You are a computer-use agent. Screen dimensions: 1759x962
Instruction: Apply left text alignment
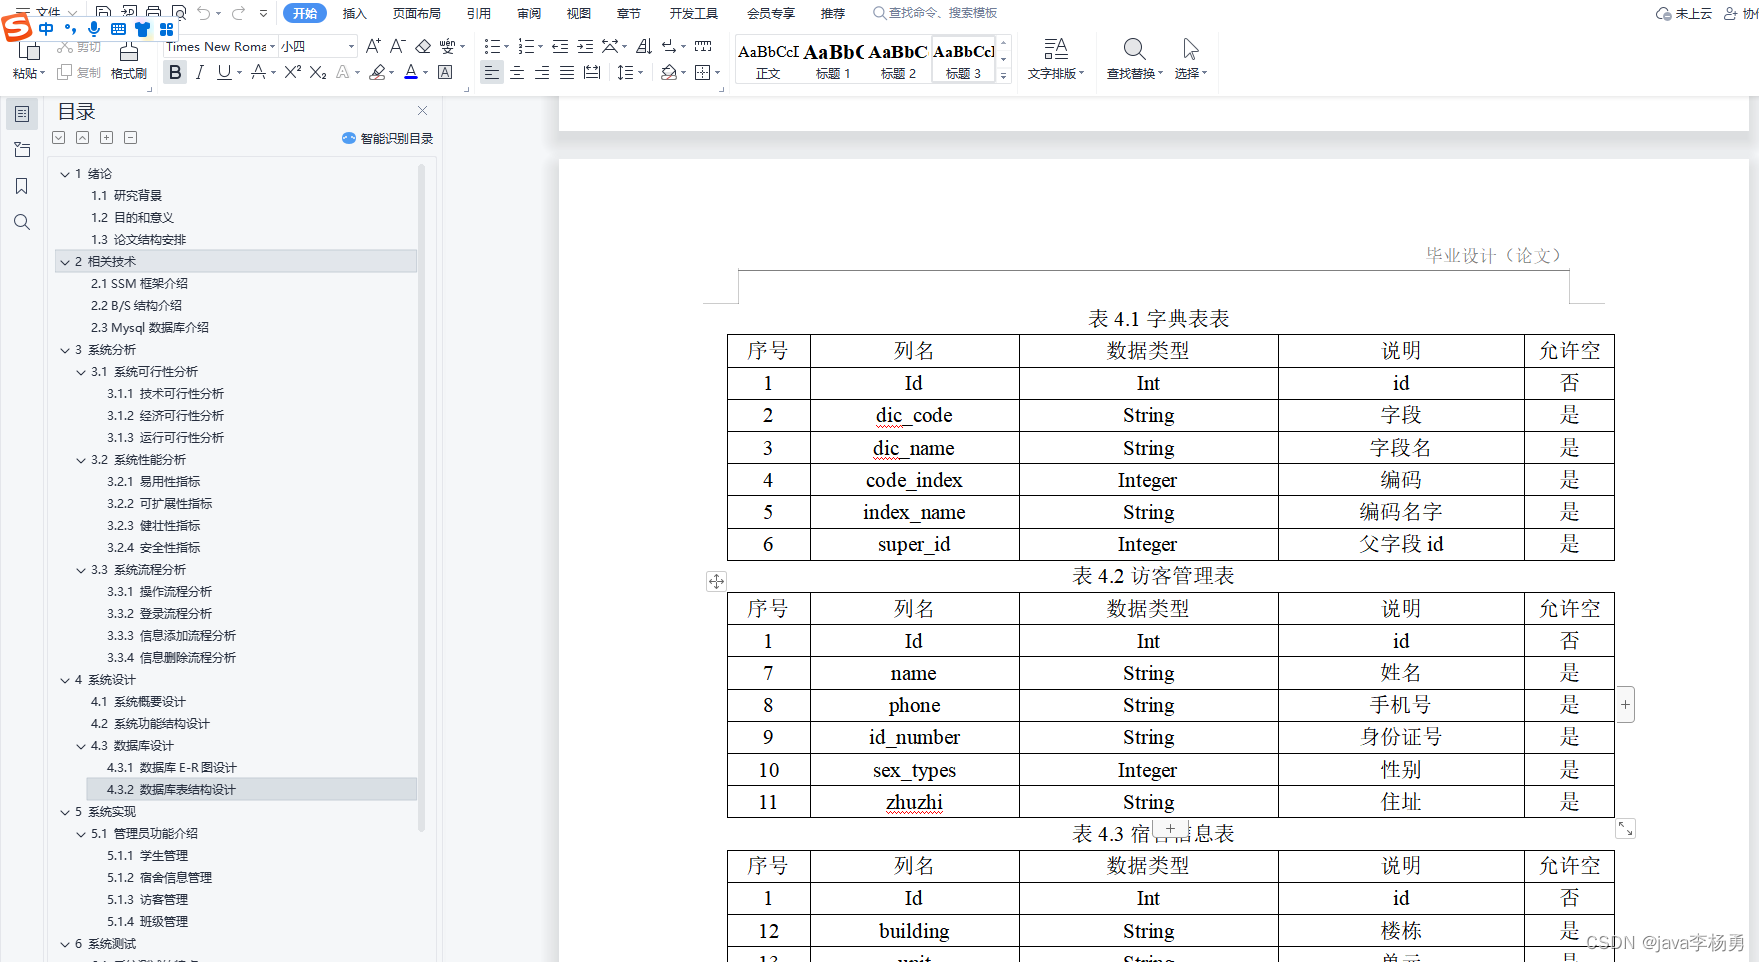[x=492, y=72]
